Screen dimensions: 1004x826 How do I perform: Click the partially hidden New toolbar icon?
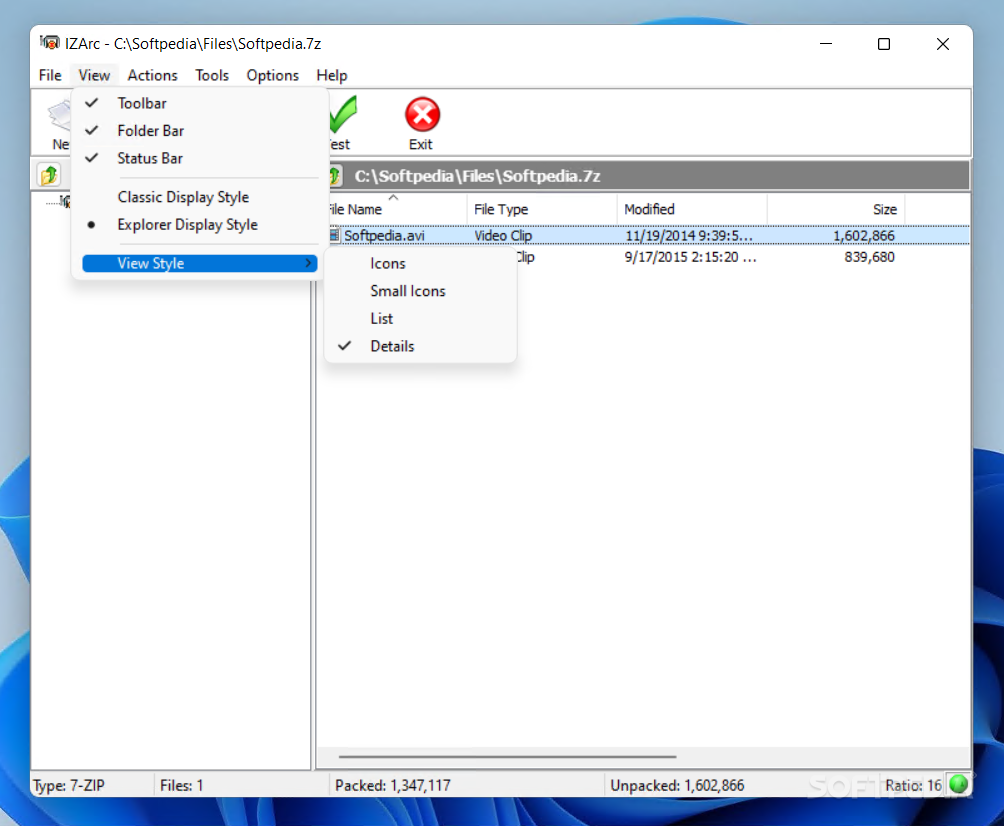(60, 116)
